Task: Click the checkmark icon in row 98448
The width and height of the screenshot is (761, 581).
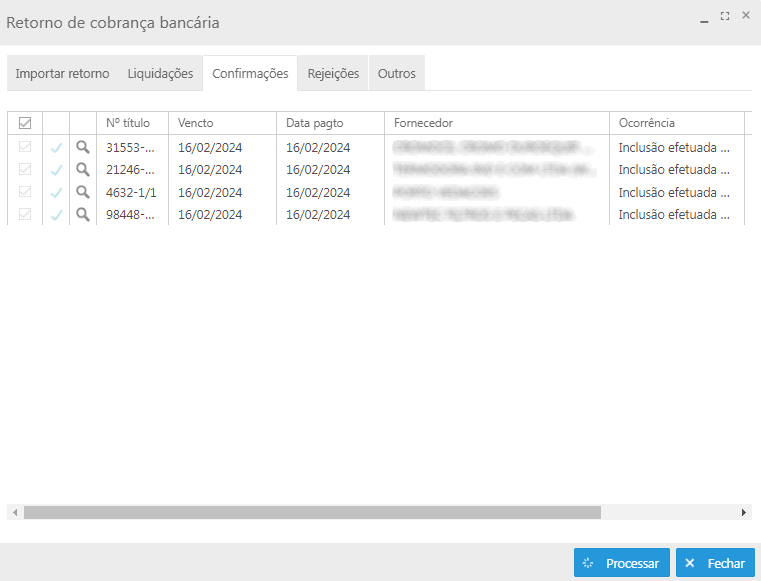Action: [56, 215]
